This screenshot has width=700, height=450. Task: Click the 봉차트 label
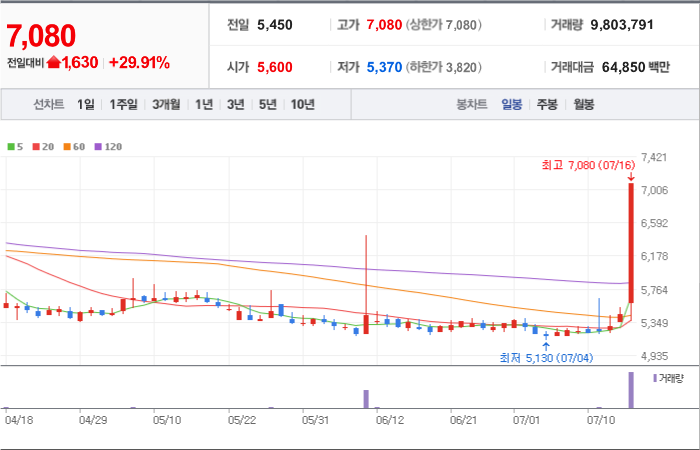click(471, 105)
